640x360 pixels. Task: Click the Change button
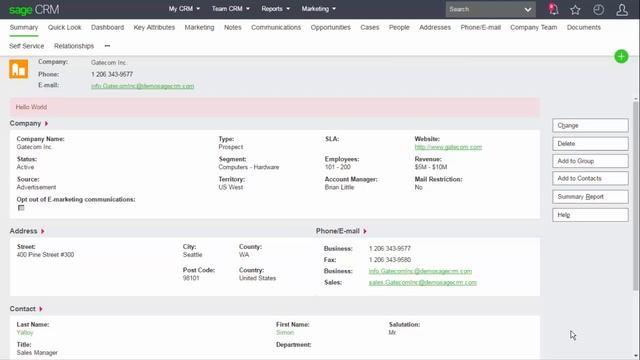[590, 125]
